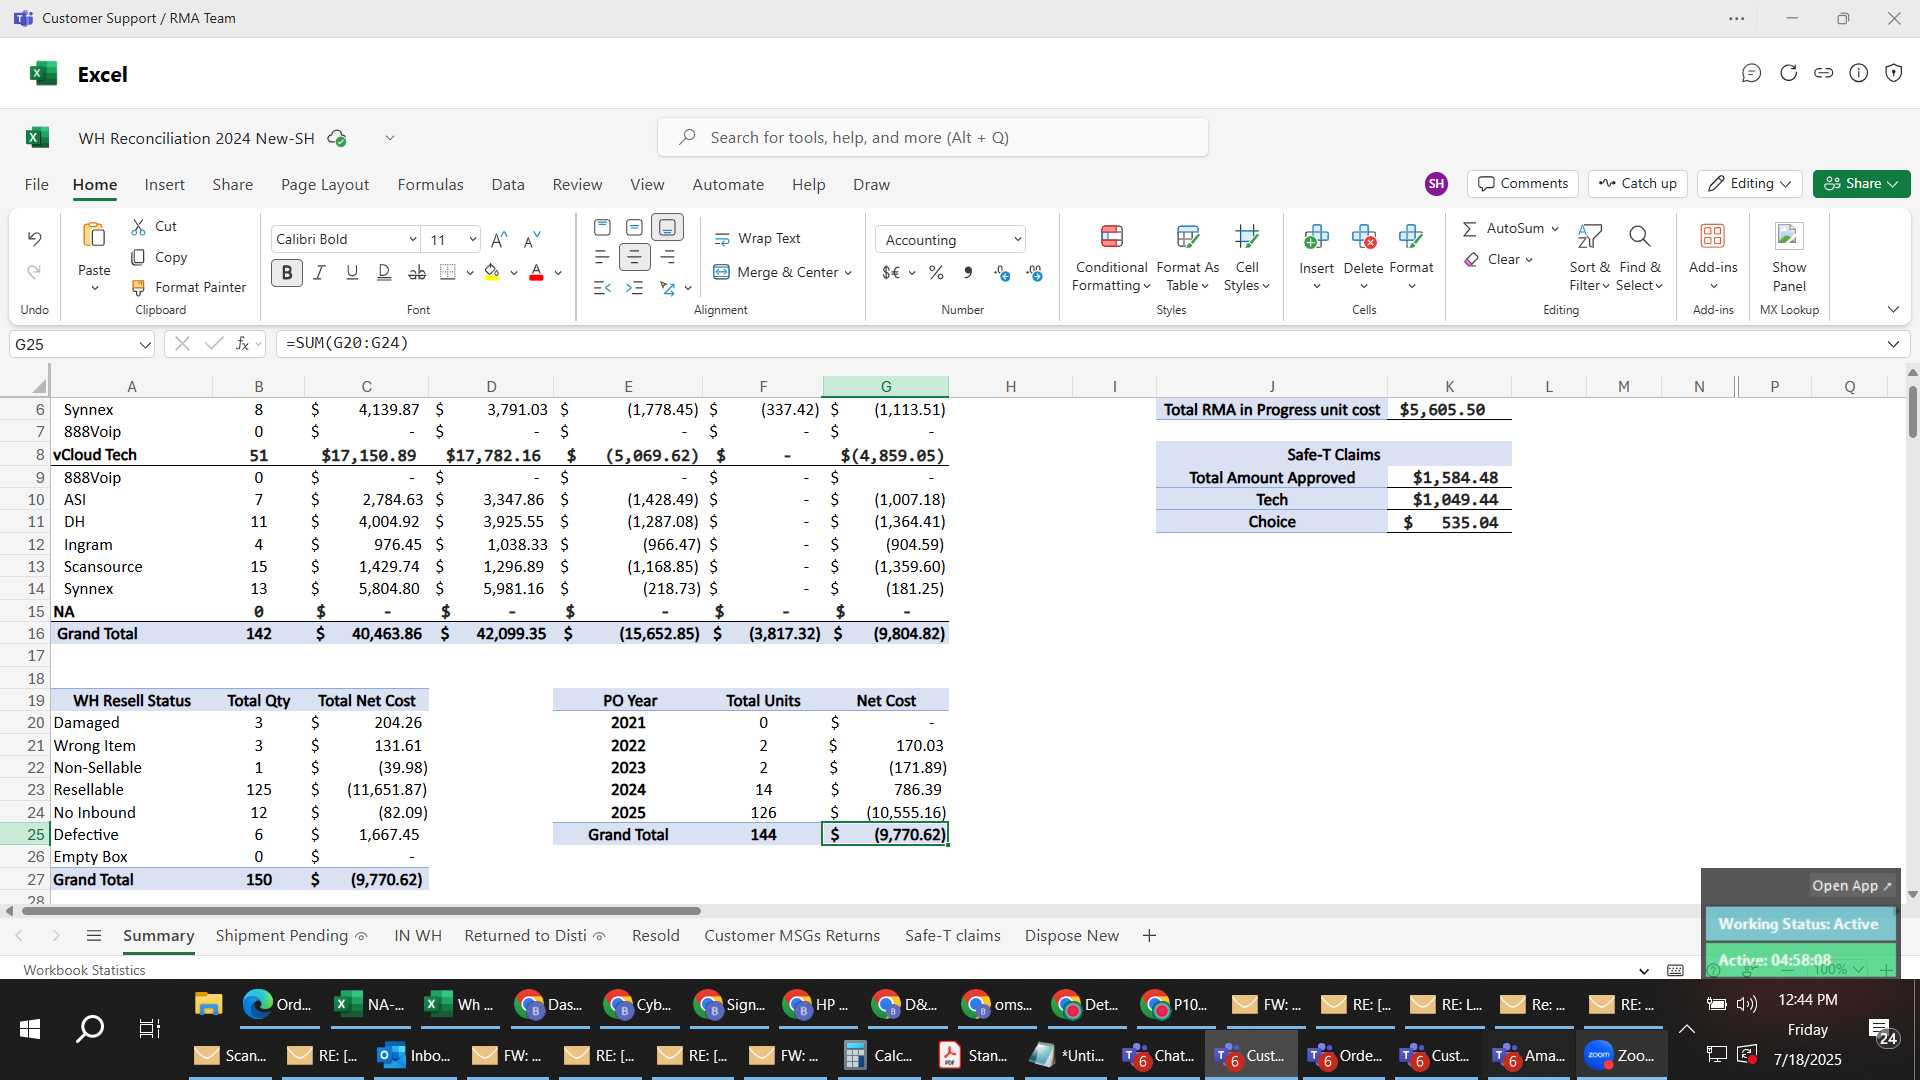Click the percent style icon

[936, 272]
